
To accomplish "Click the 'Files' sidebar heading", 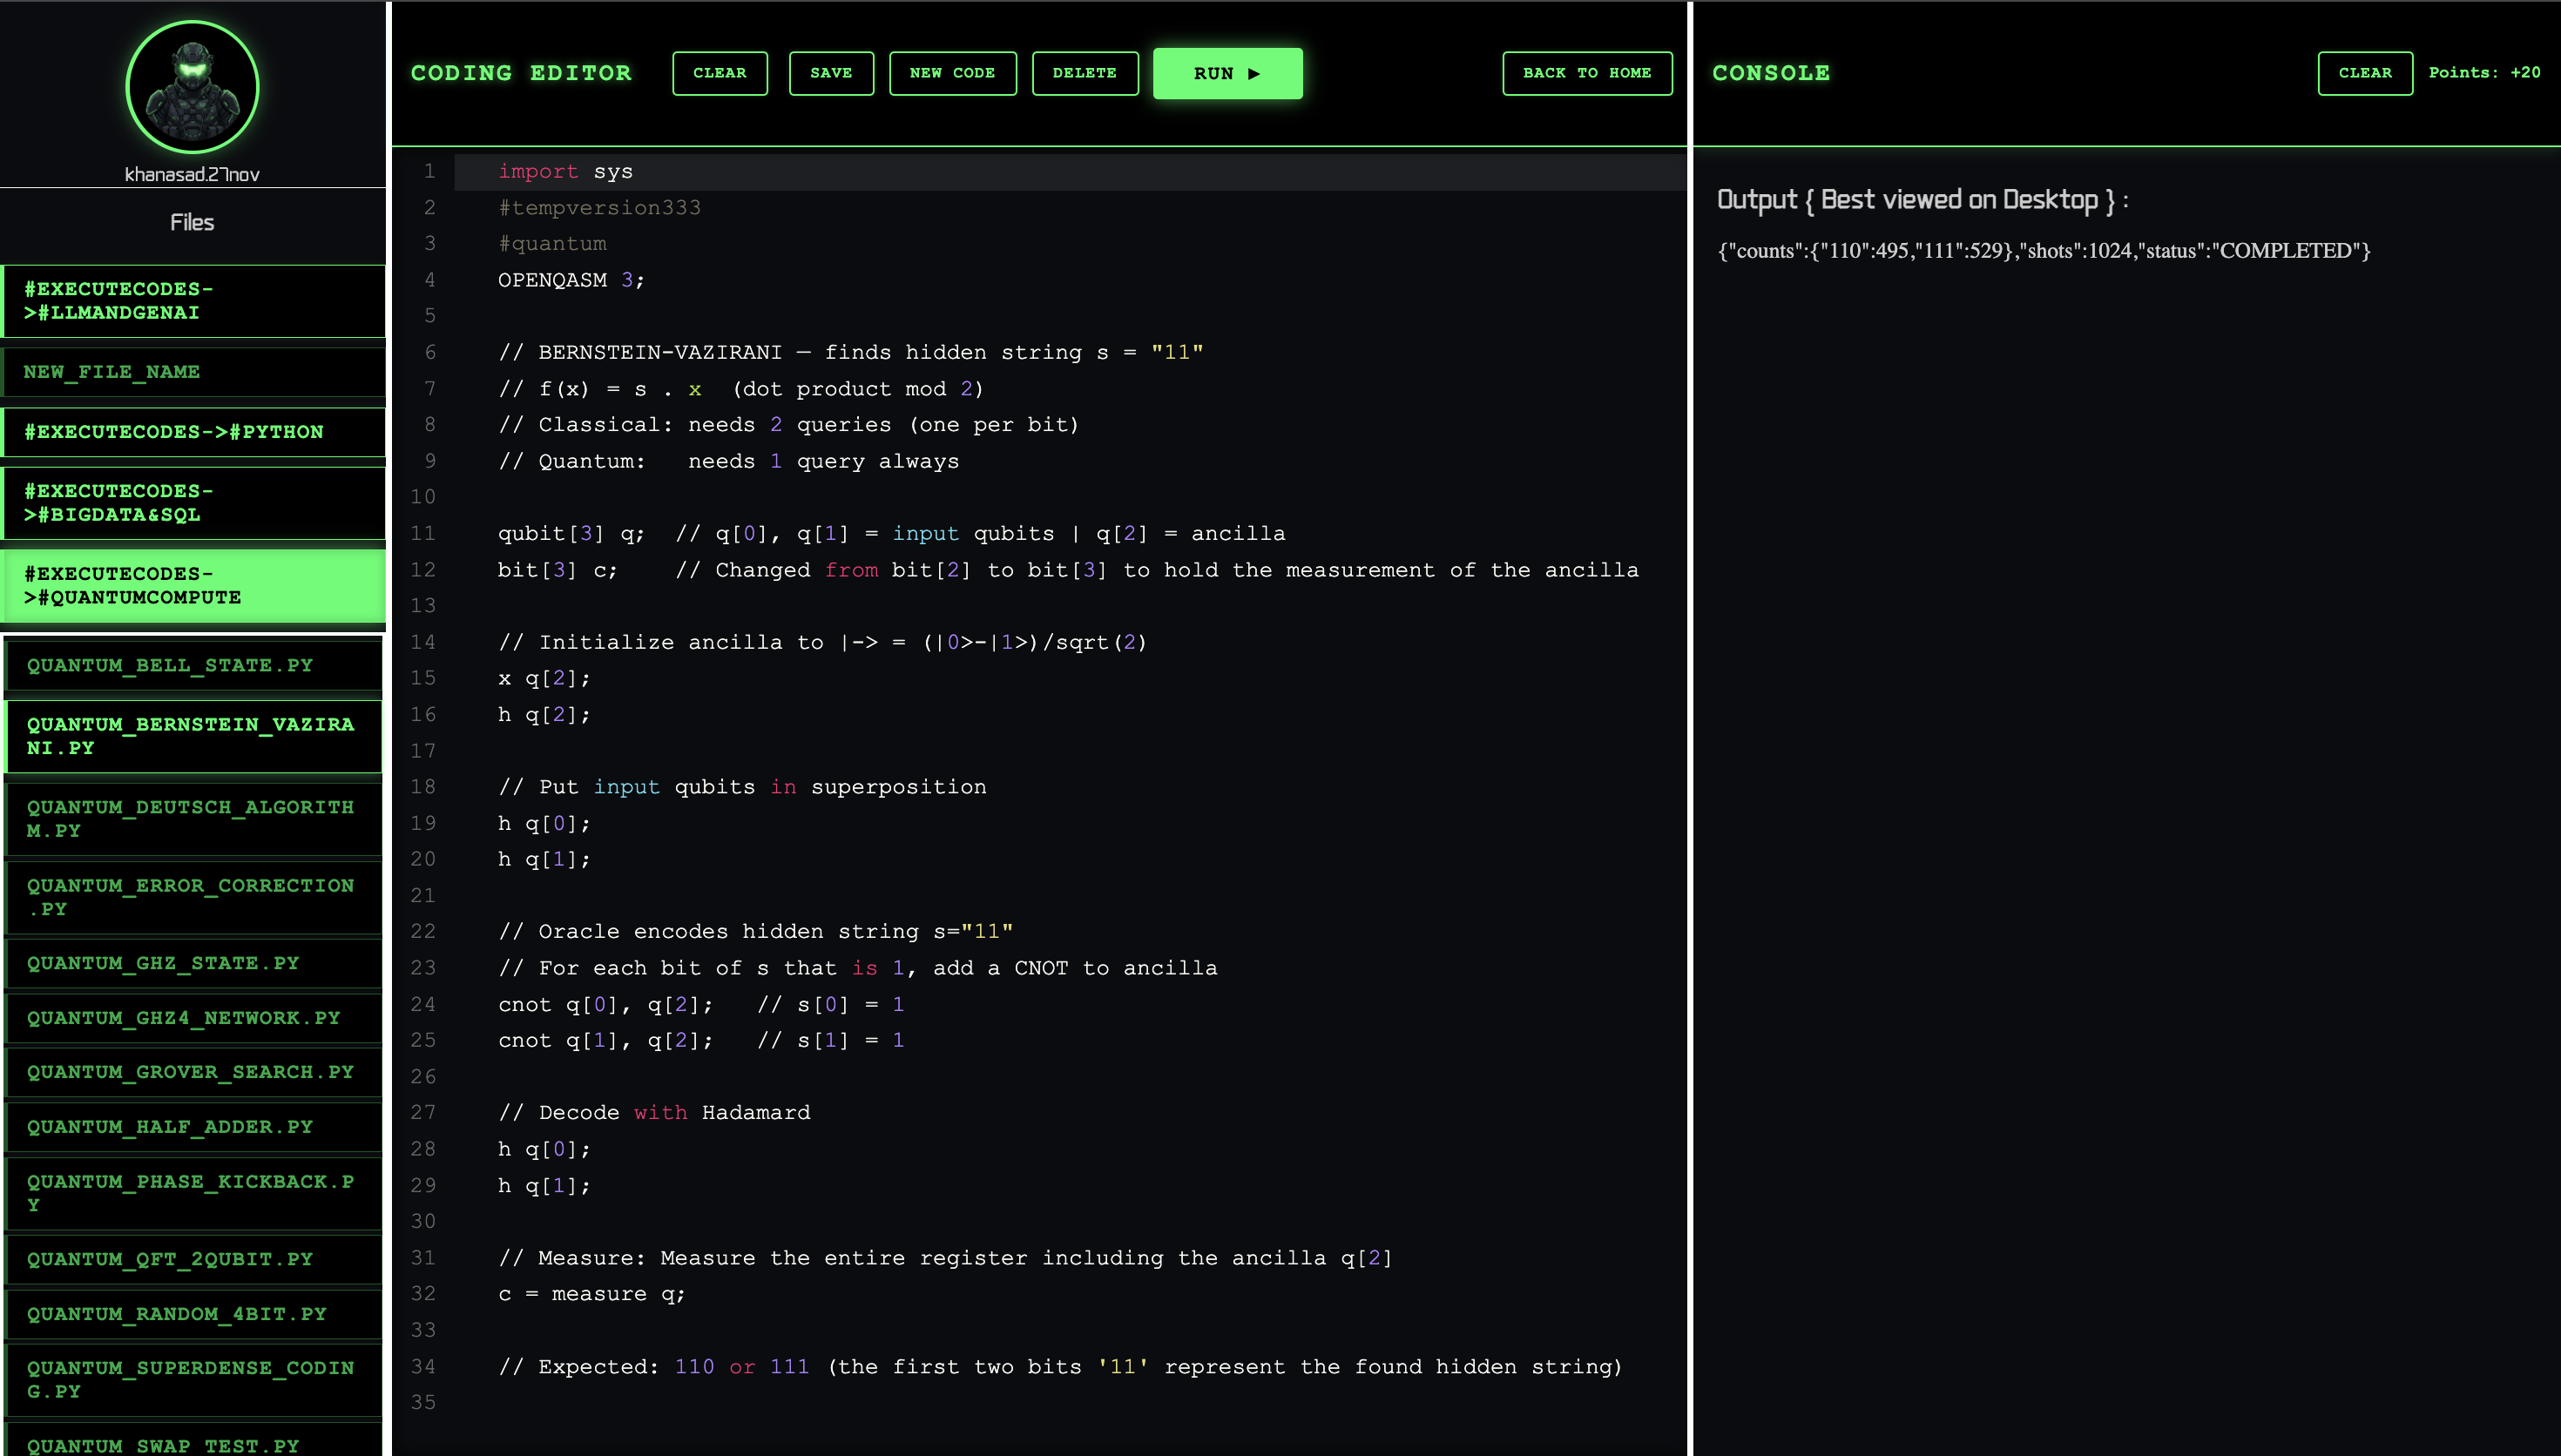I will (192, 222).
